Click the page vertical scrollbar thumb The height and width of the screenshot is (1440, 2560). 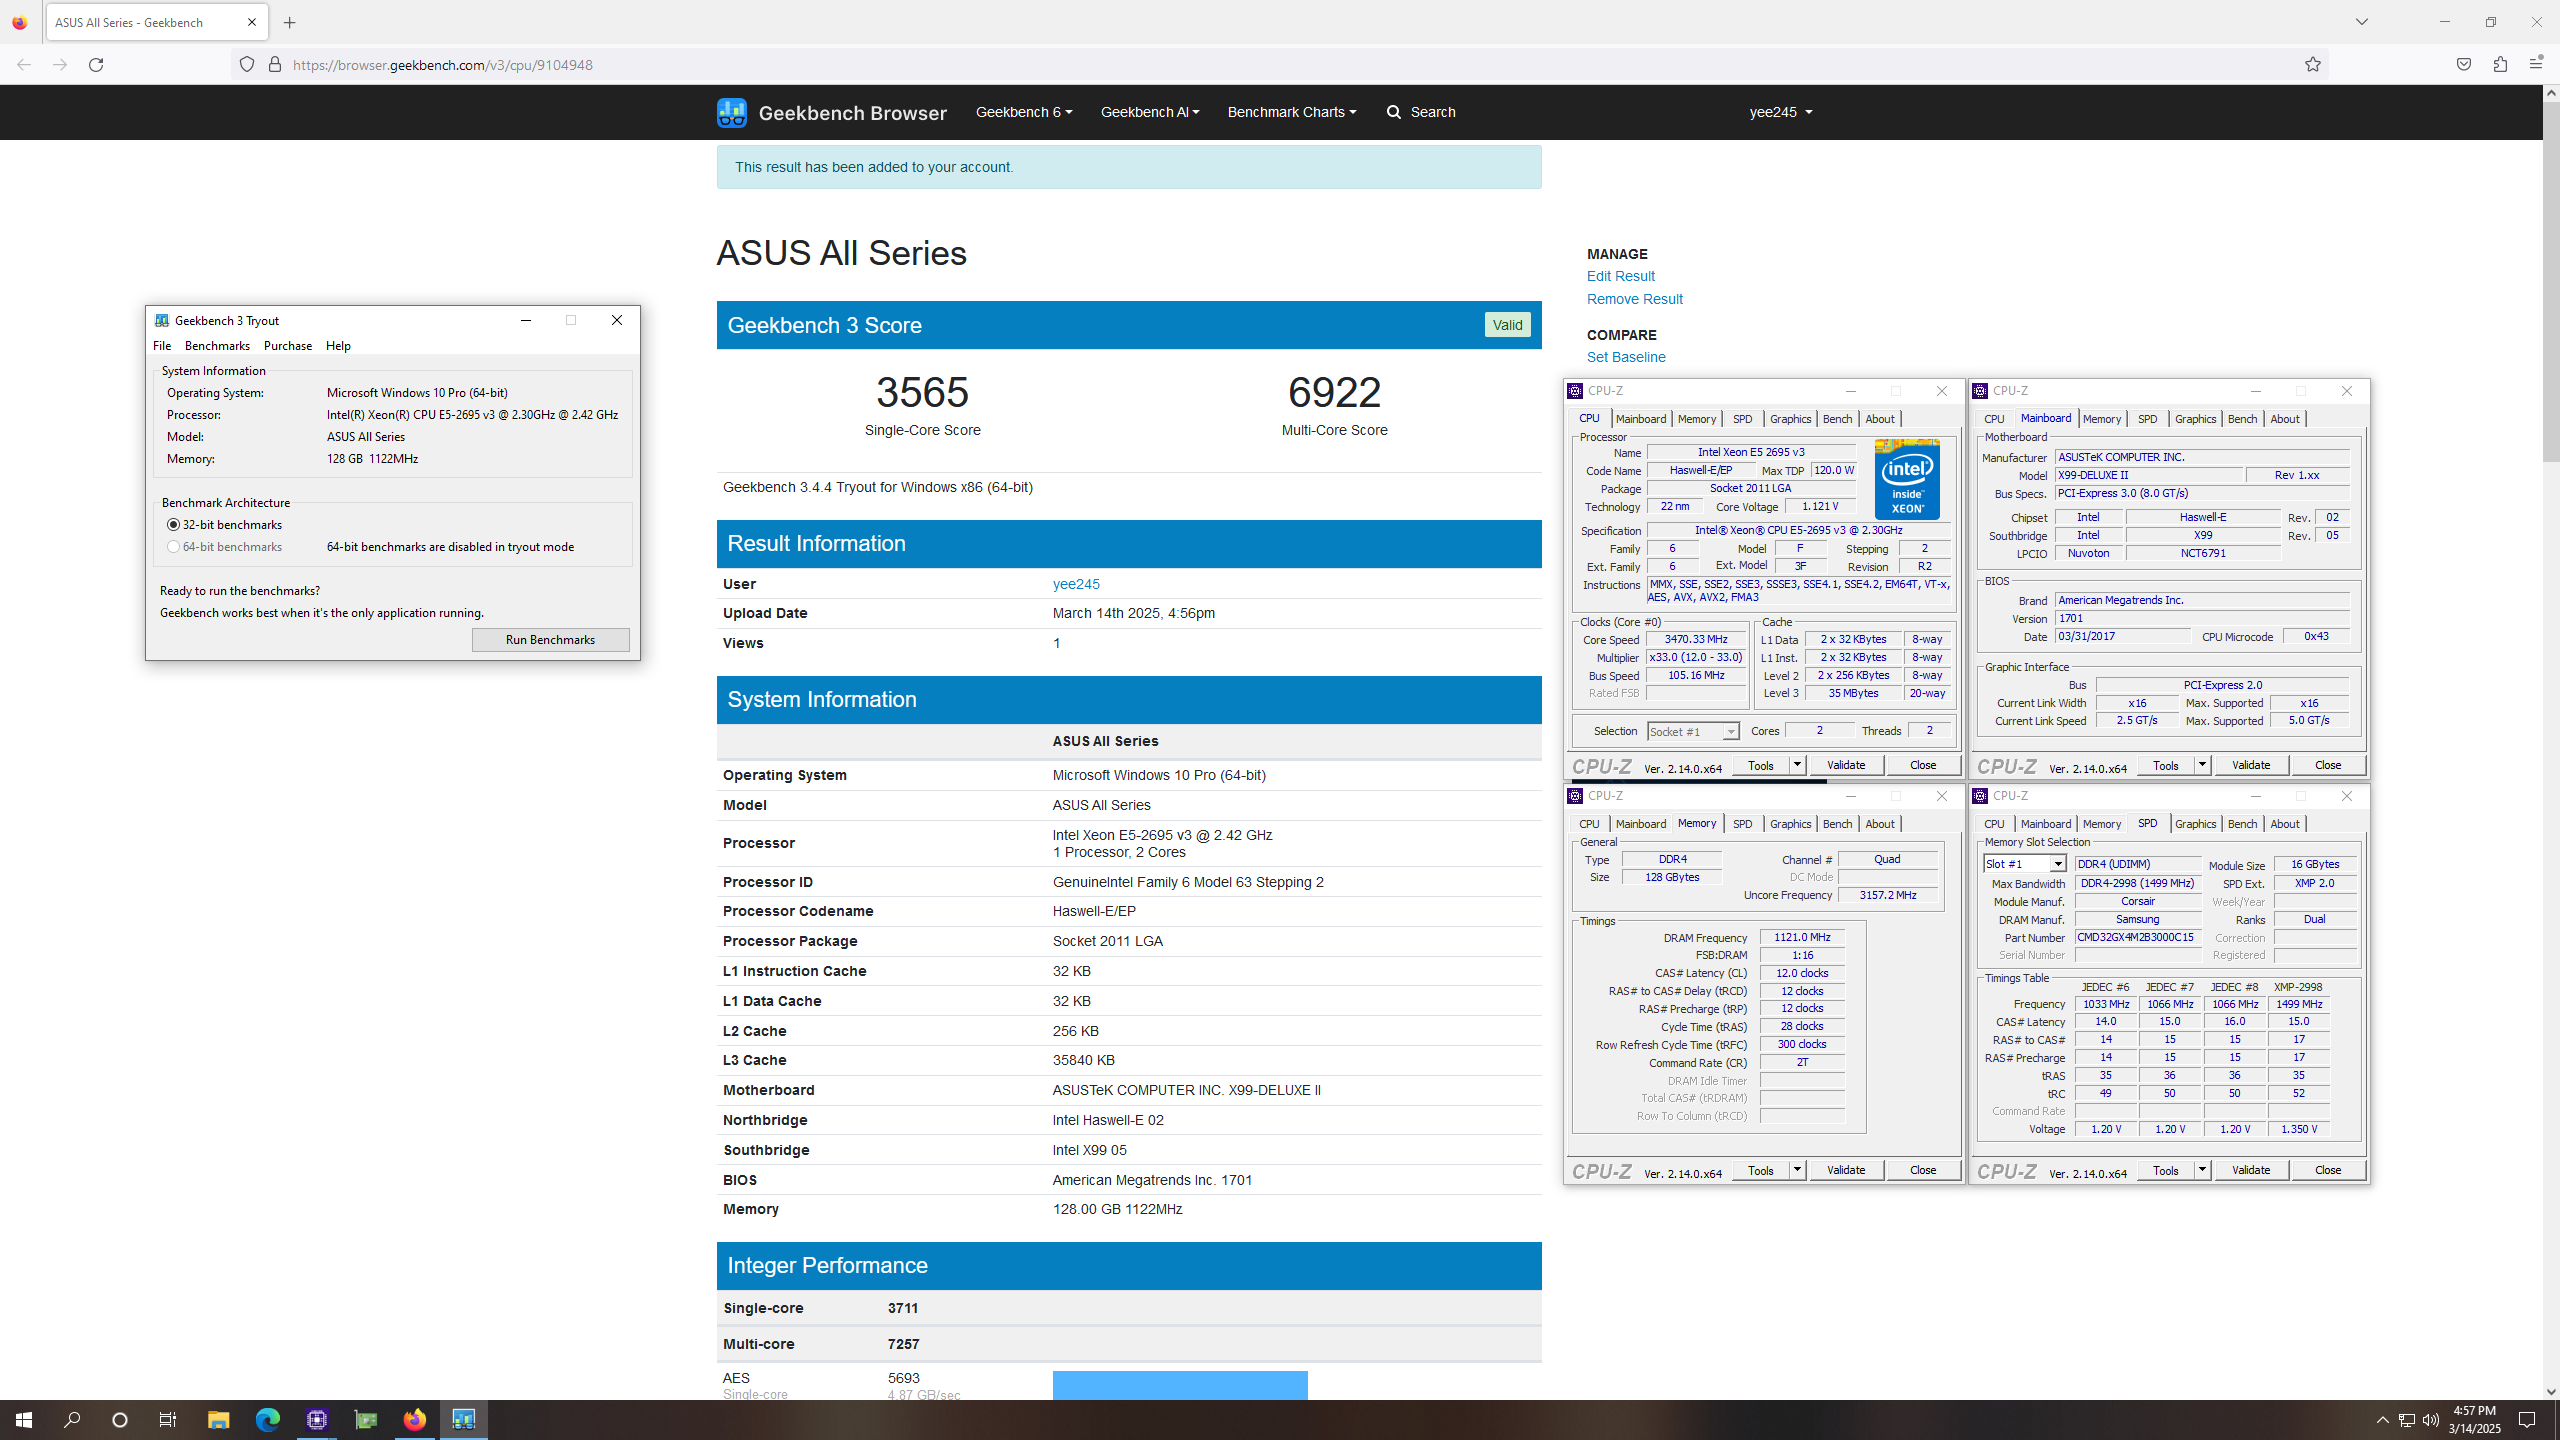click(x=2551, y=280)
